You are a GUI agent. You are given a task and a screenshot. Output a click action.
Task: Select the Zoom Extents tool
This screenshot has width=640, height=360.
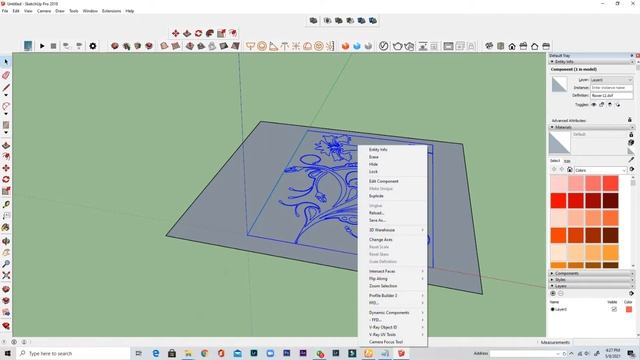pyautogui.click(x=6, y=276)
